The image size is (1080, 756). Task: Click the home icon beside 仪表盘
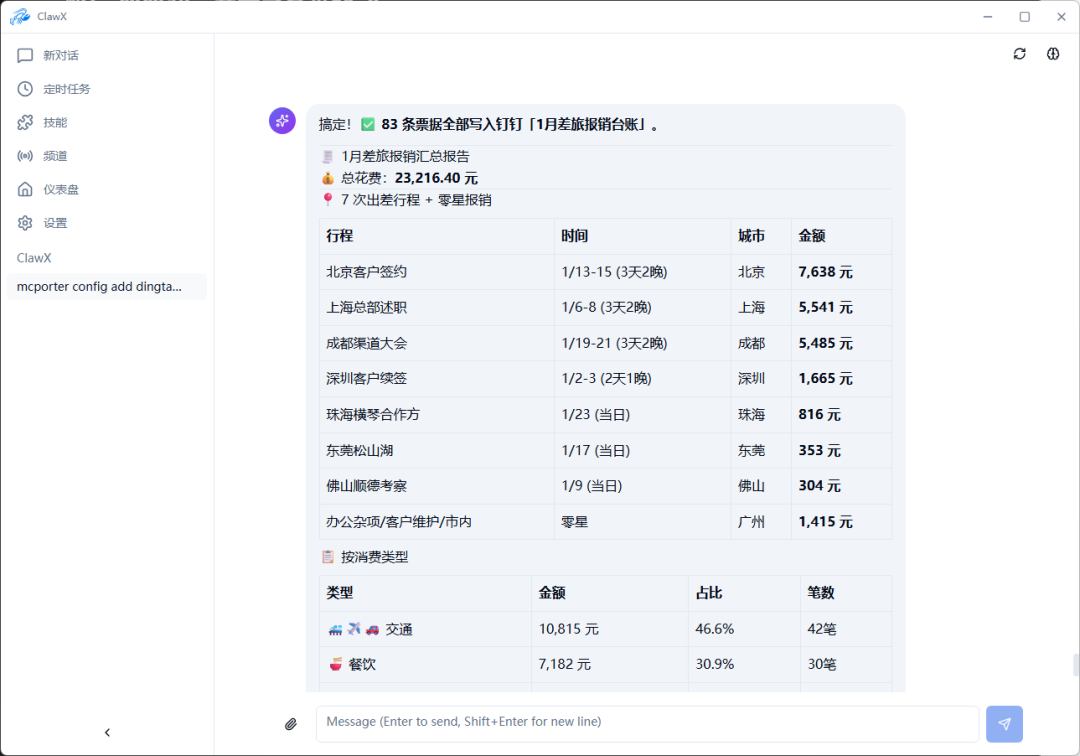click(x=25, y=189)
